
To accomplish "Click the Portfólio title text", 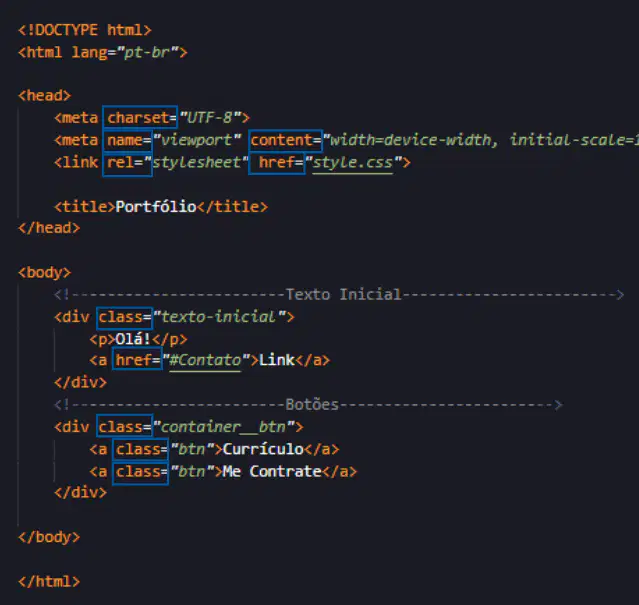I will click(x=156, y=207).
